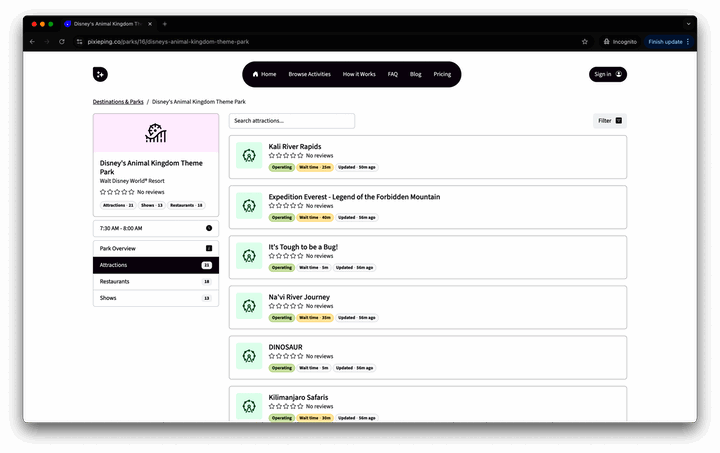Rate Kali River Rapids using its stars
The height and width of the screenshot is (453, 720).
(285, 156)
